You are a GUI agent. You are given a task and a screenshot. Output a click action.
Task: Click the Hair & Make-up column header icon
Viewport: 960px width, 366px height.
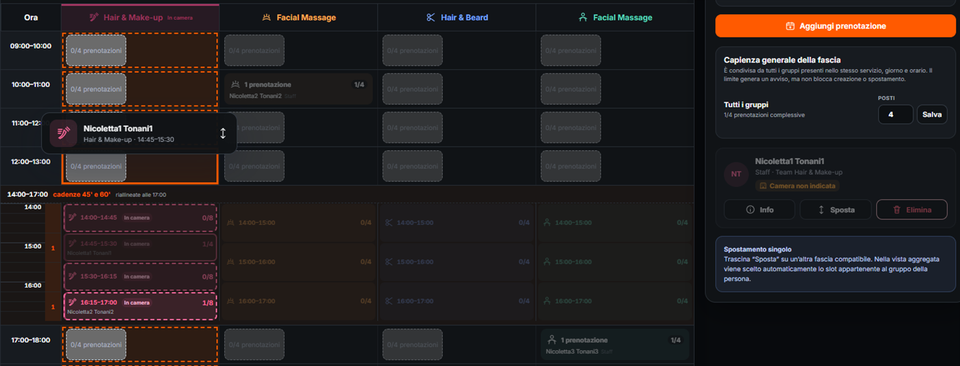coord(94,18)
